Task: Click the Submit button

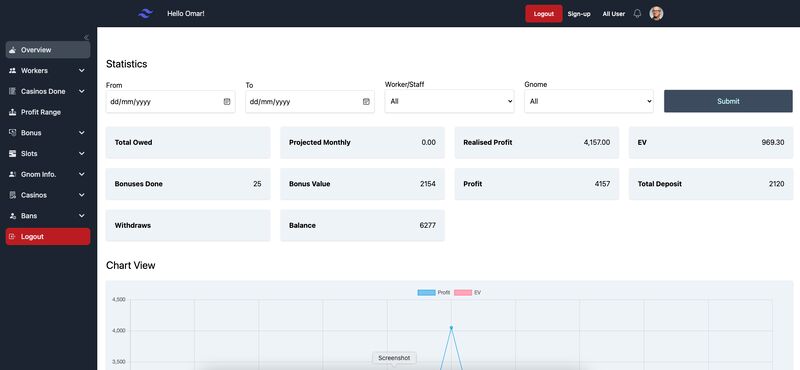Action: tap(728, 101)
